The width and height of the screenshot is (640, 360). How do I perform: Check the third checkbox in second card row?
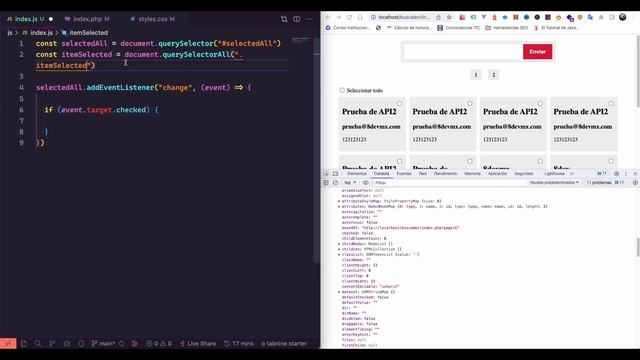[x=540, y=161]
